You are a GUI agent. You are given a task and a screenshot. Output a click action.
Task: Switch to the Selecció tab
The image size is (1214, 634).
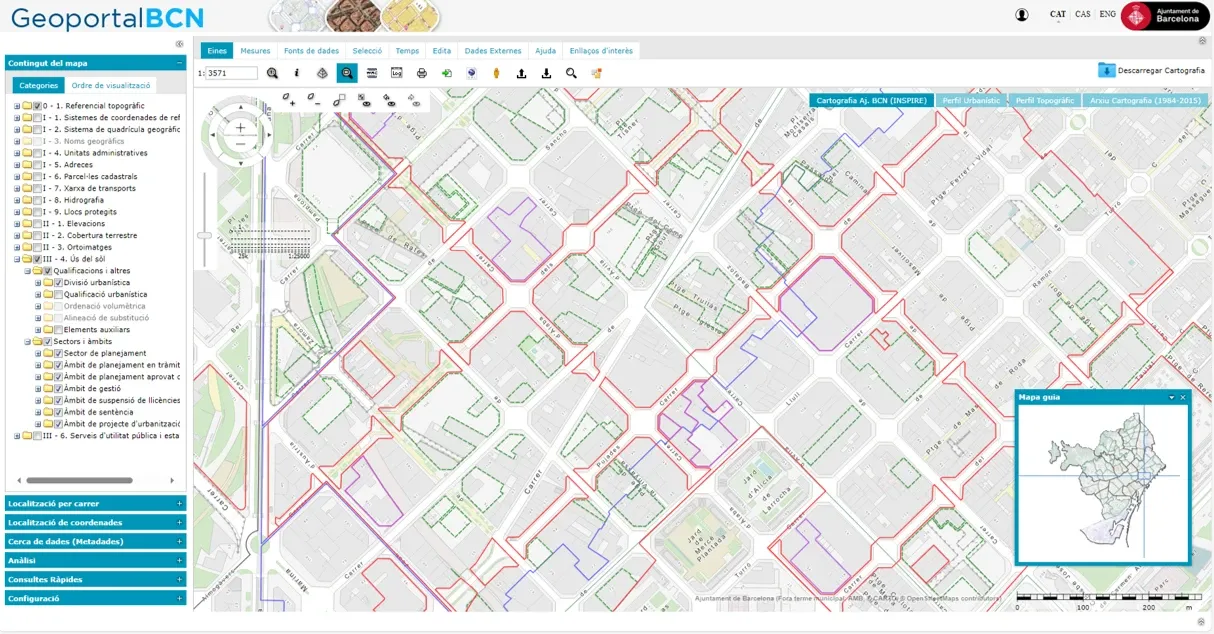(367, 51)
